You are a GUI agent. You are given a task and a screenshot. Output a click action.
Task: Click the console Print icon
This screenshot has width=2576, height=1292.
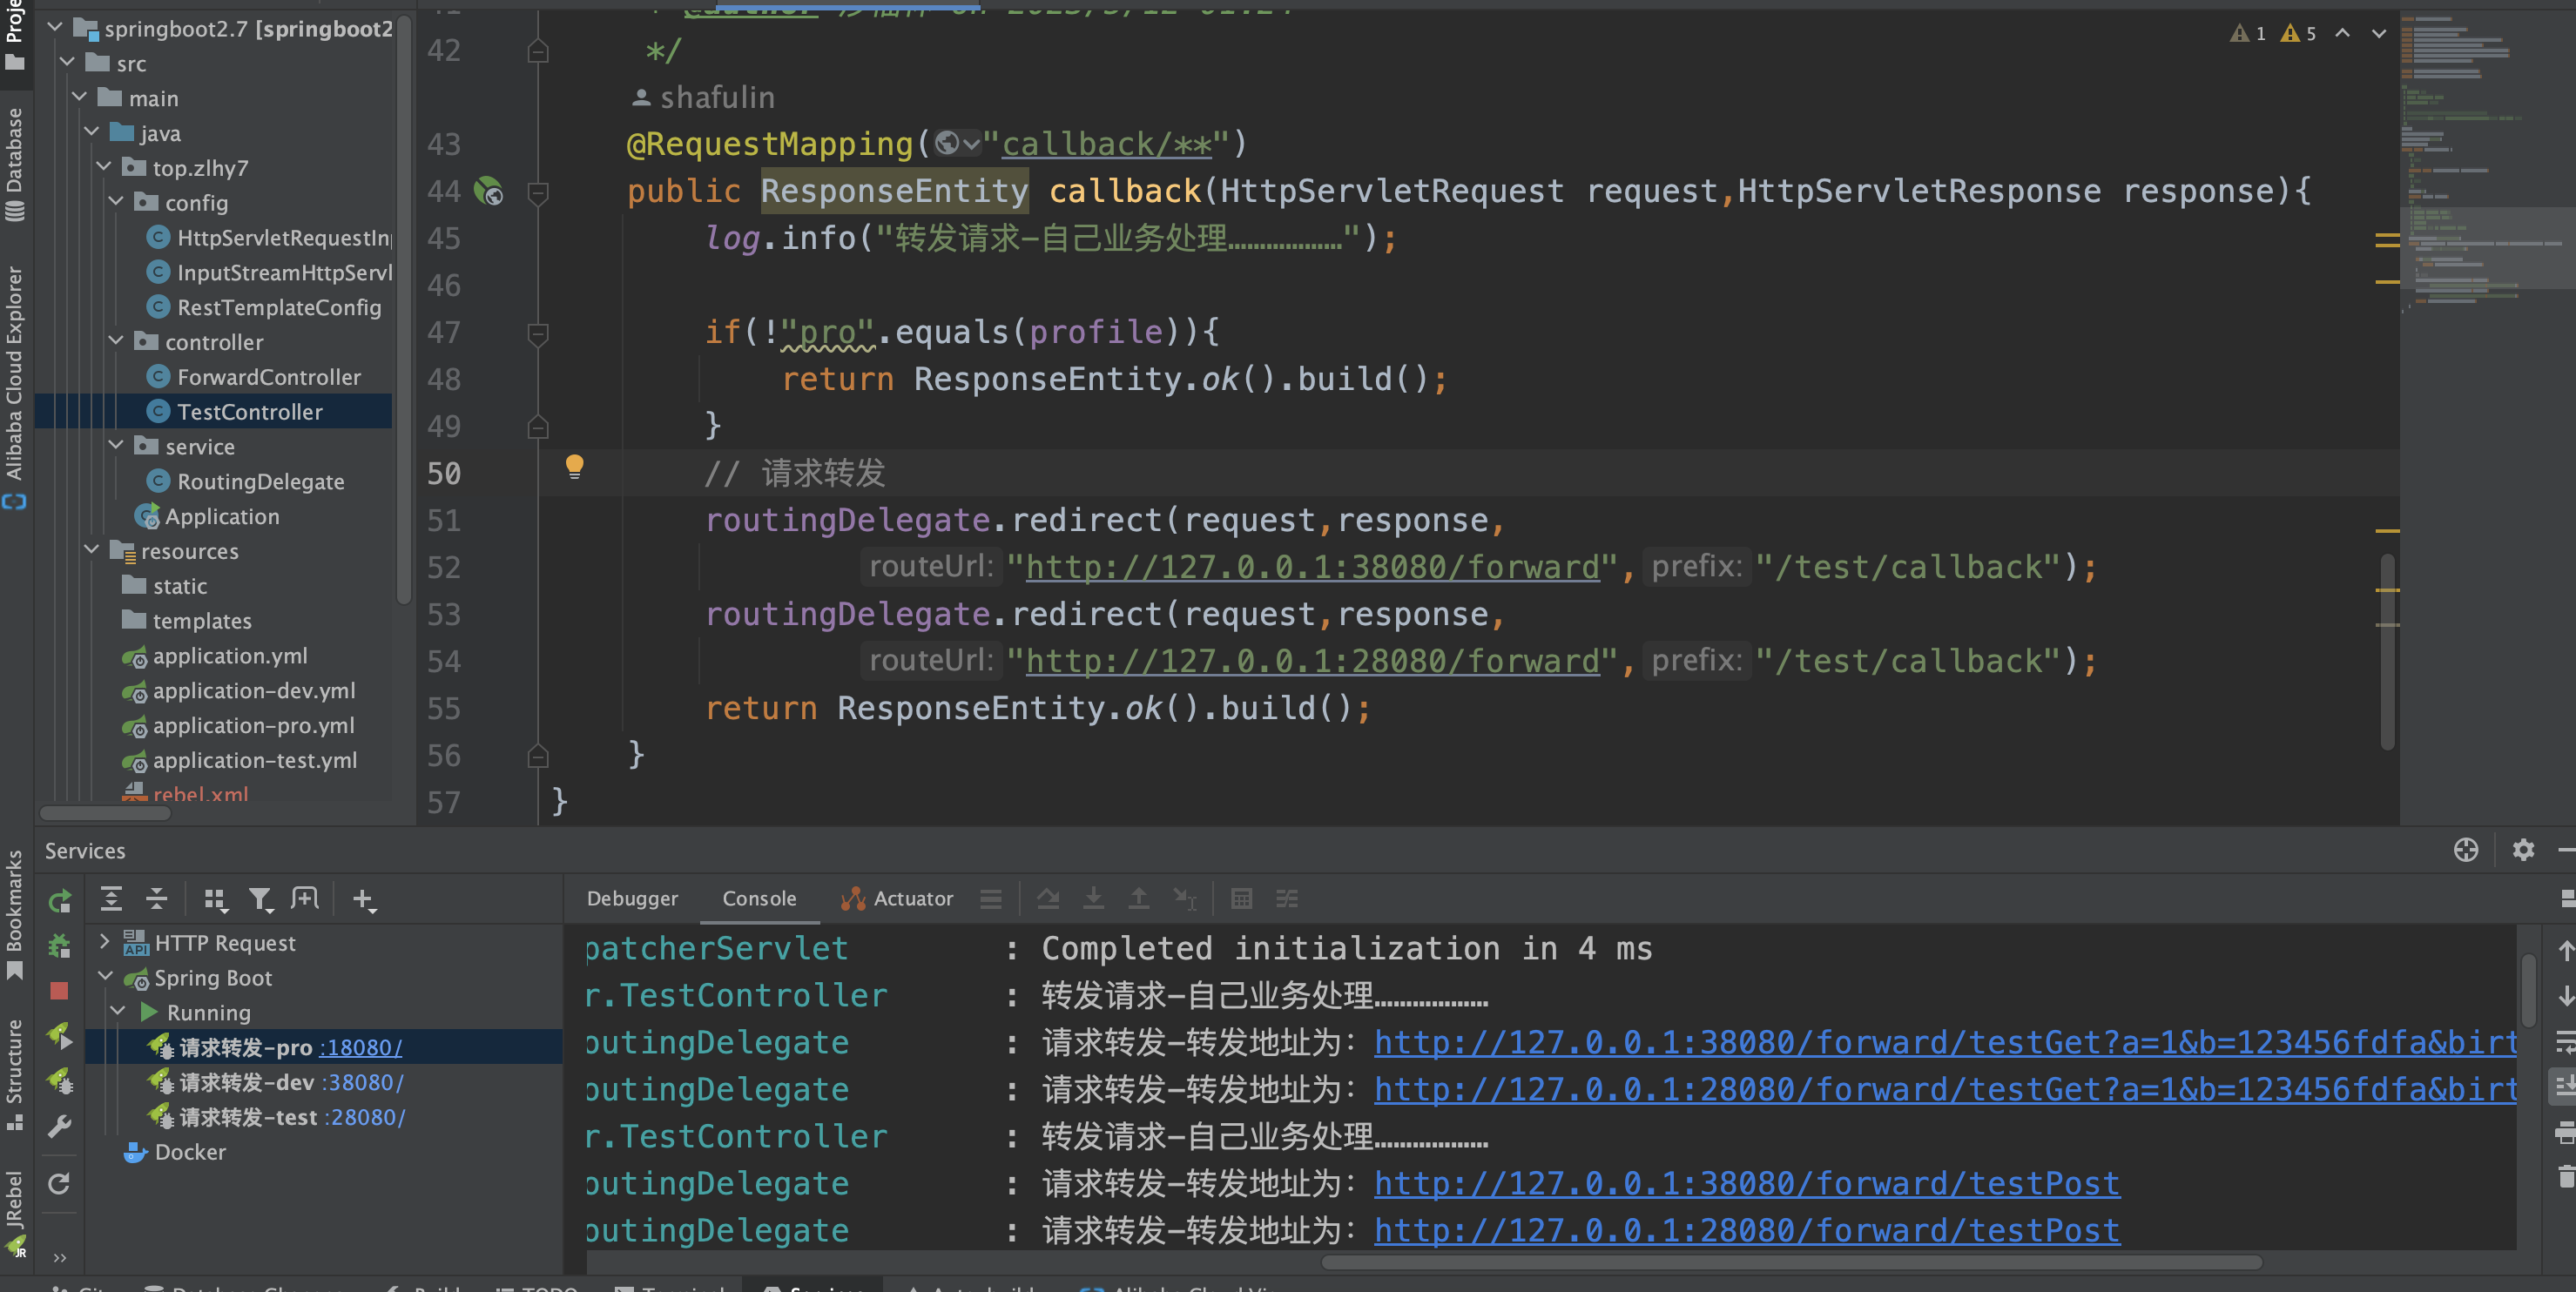click(x=2565, y=1132)
